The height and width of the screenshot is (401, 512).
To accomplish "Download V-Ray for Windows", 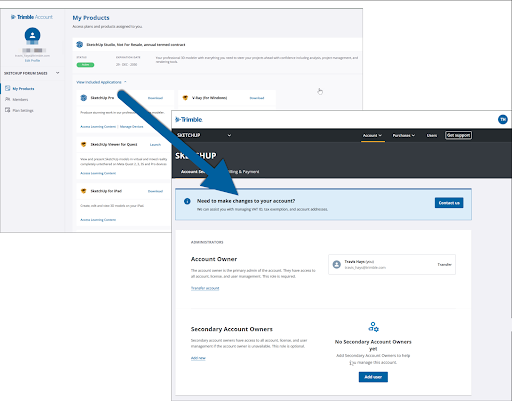I will coord(257,98).
